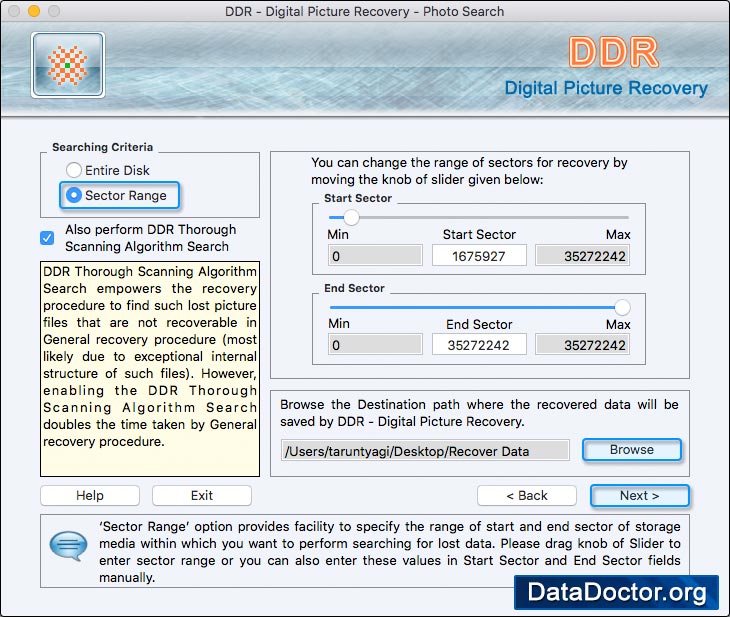
Task: Click the yellow minimize window button
Action: click(34, 11)
